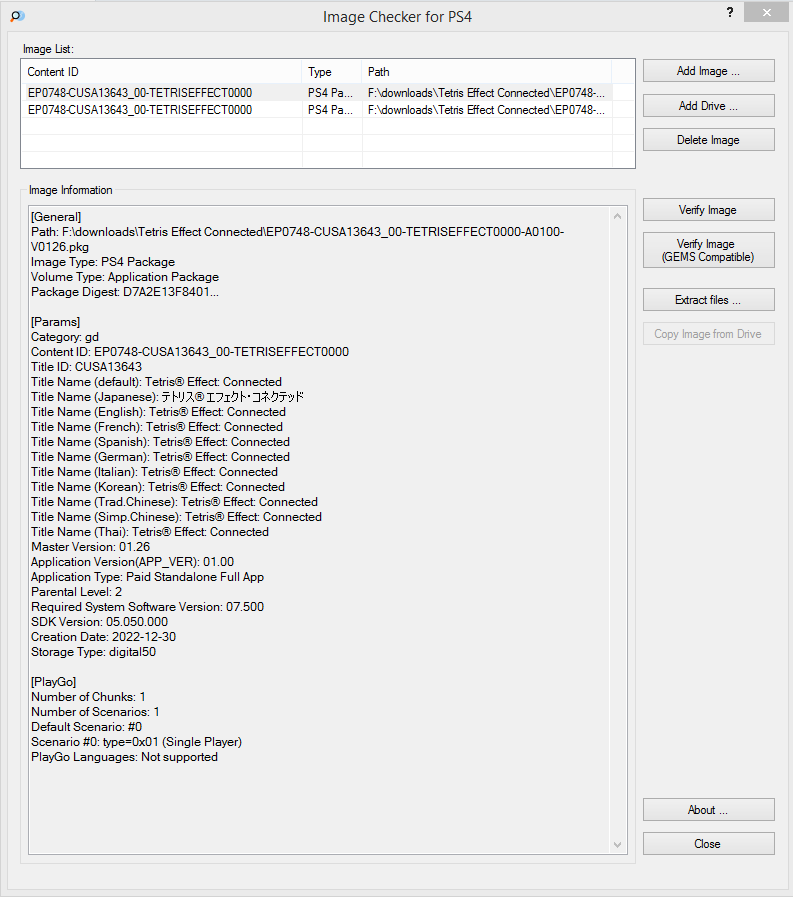
Task: Sort by Path column header
Action: click(x=487, y=72)
